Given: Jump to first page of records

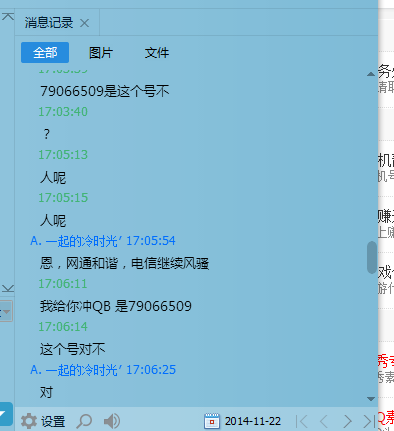Looking at the screenshot, I should tap(302, 421).
